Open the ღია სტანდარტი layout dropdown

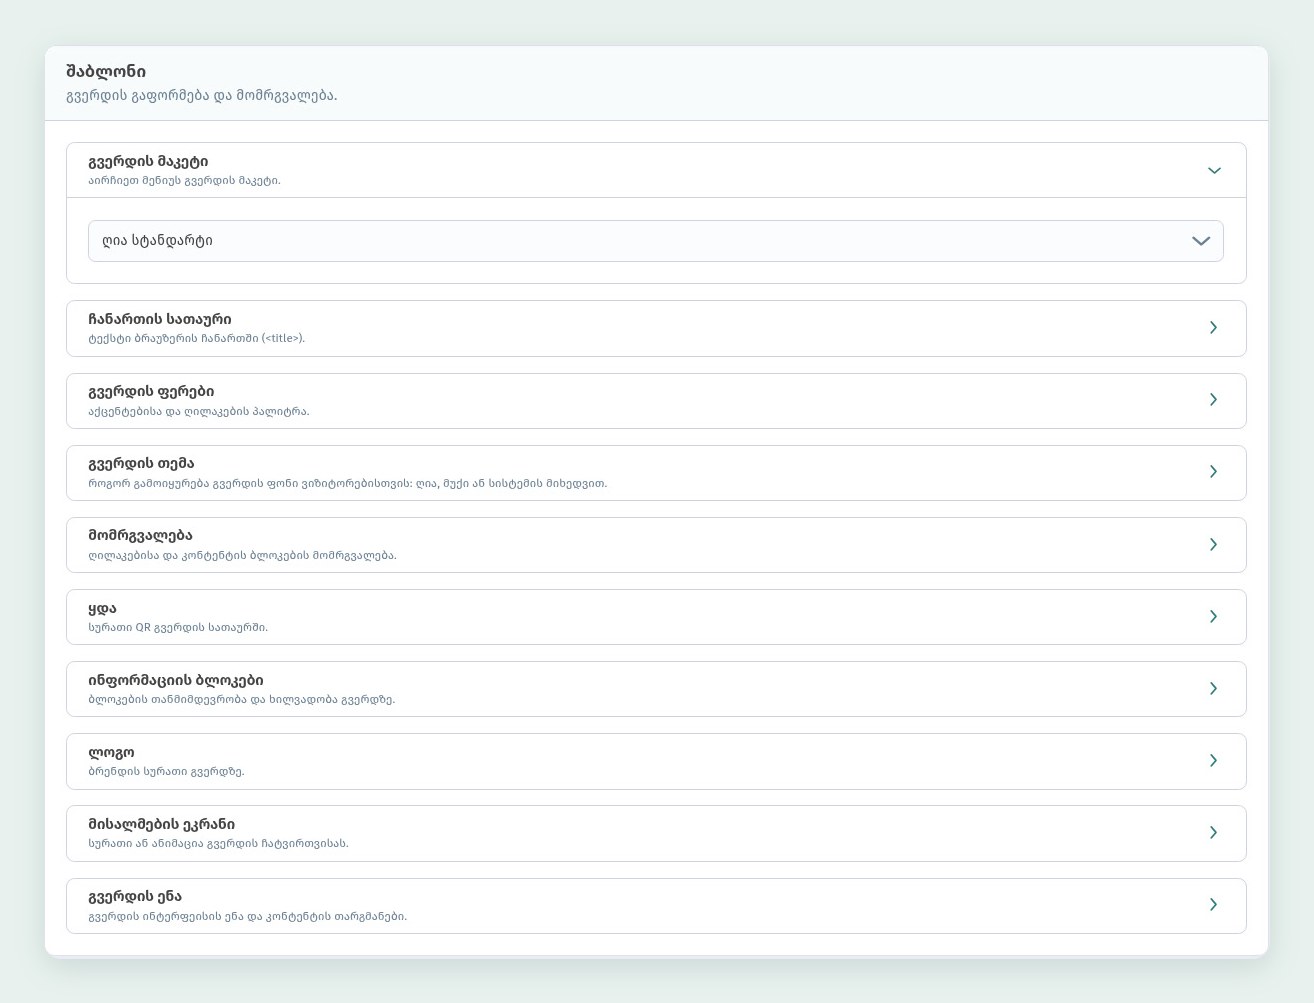[655, 241]
